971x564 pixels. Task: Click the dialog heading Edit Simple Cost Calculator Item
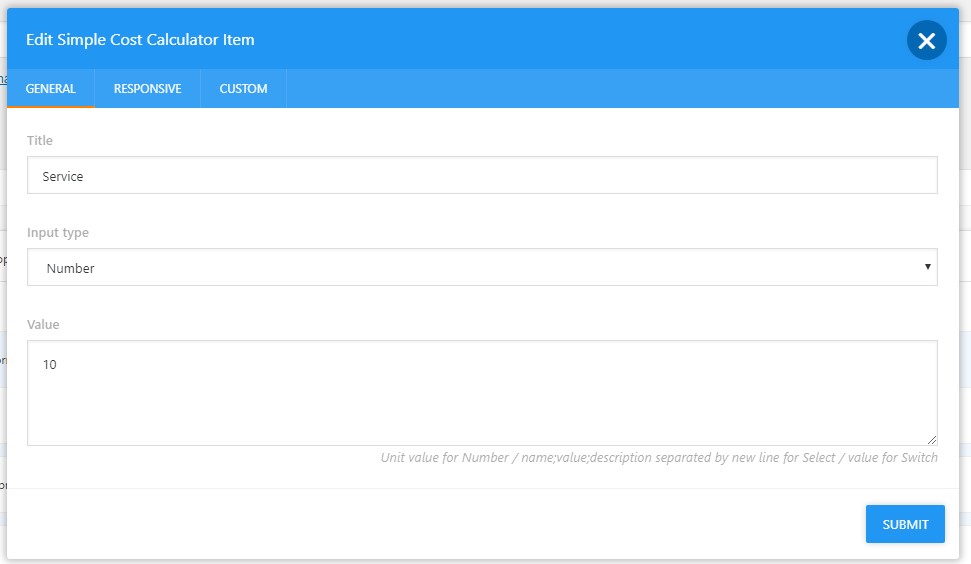click(x=140, y=40)
